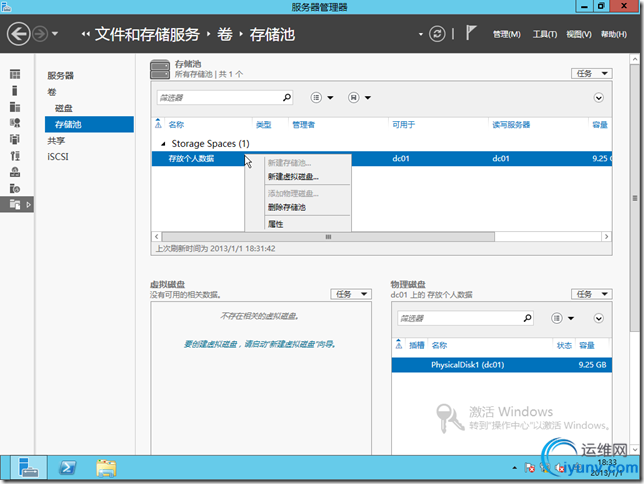Select the PhysicalDisk1 (dc01) row

[x=501, y=365]
